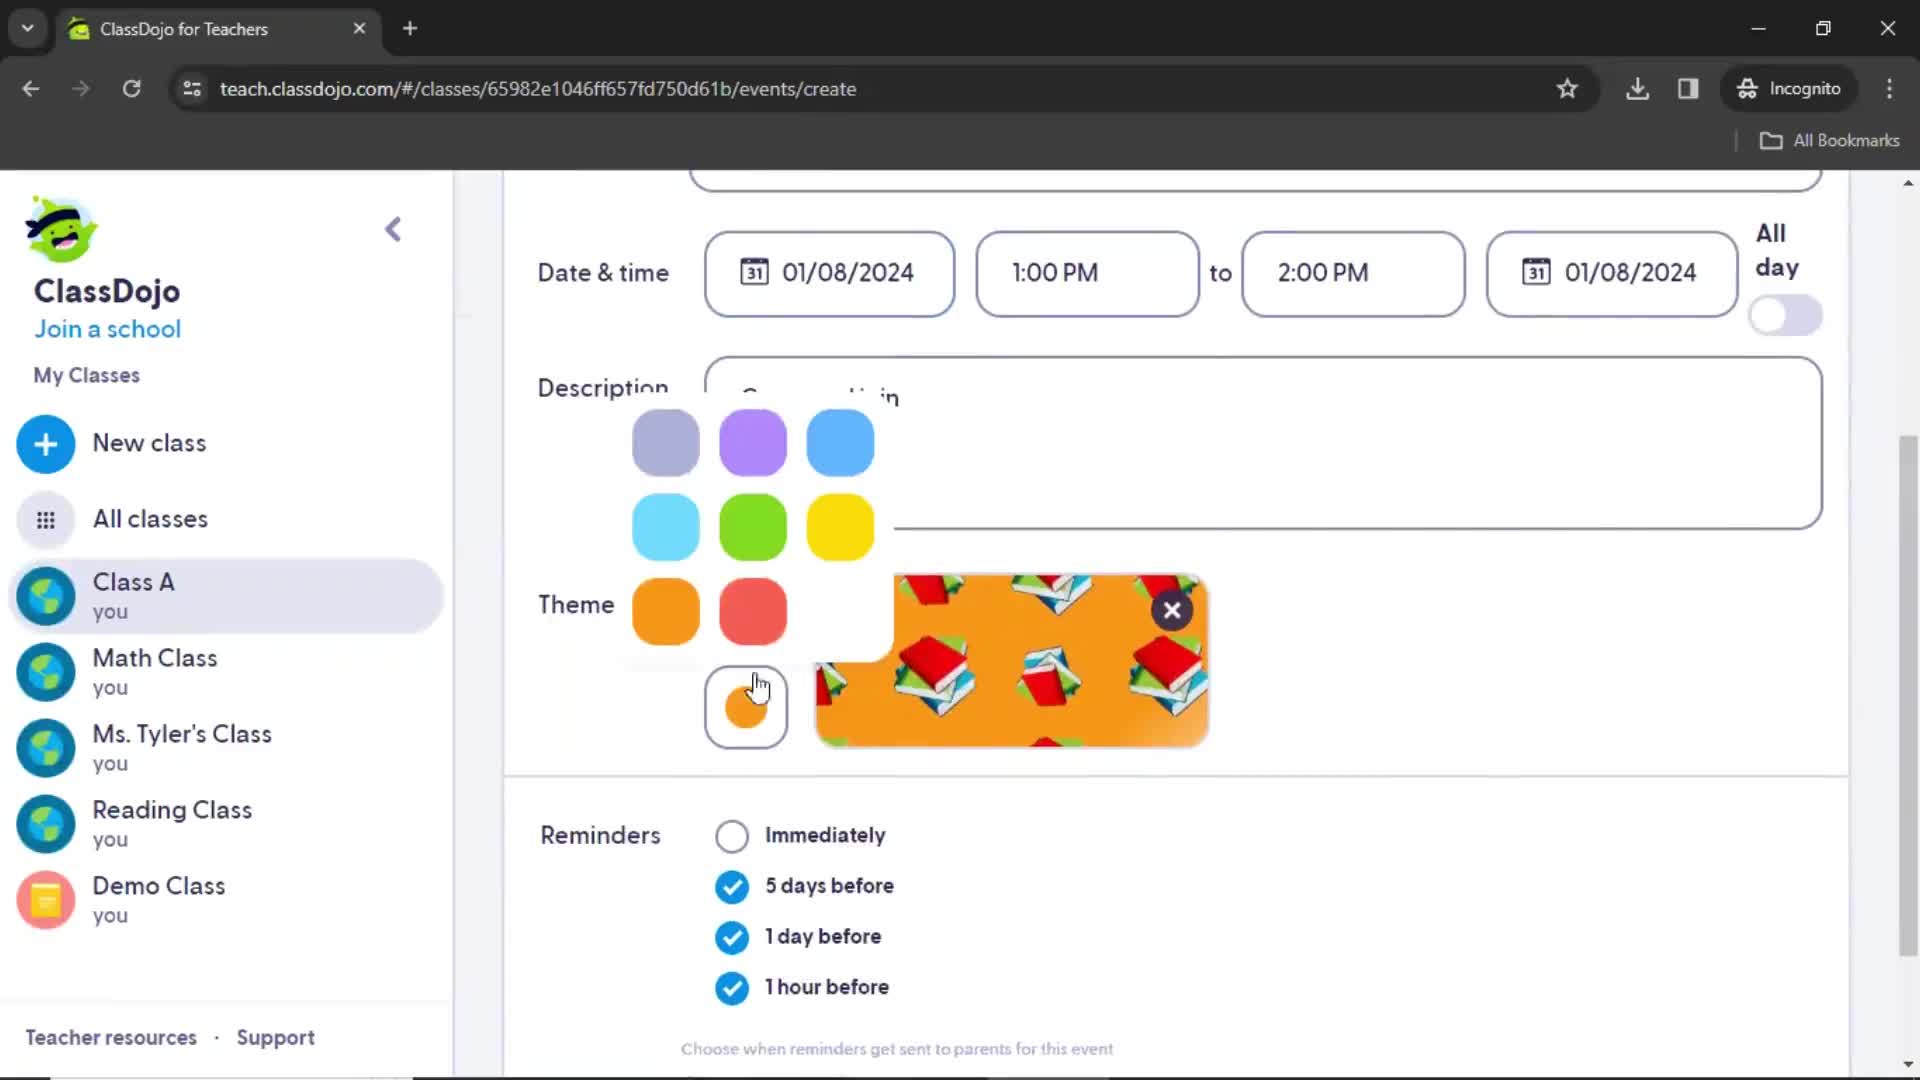The height and width of the screenshot is (1080, 1920).
Task: Open the Chrome three-dot menu
Action: coord(1889,89)
